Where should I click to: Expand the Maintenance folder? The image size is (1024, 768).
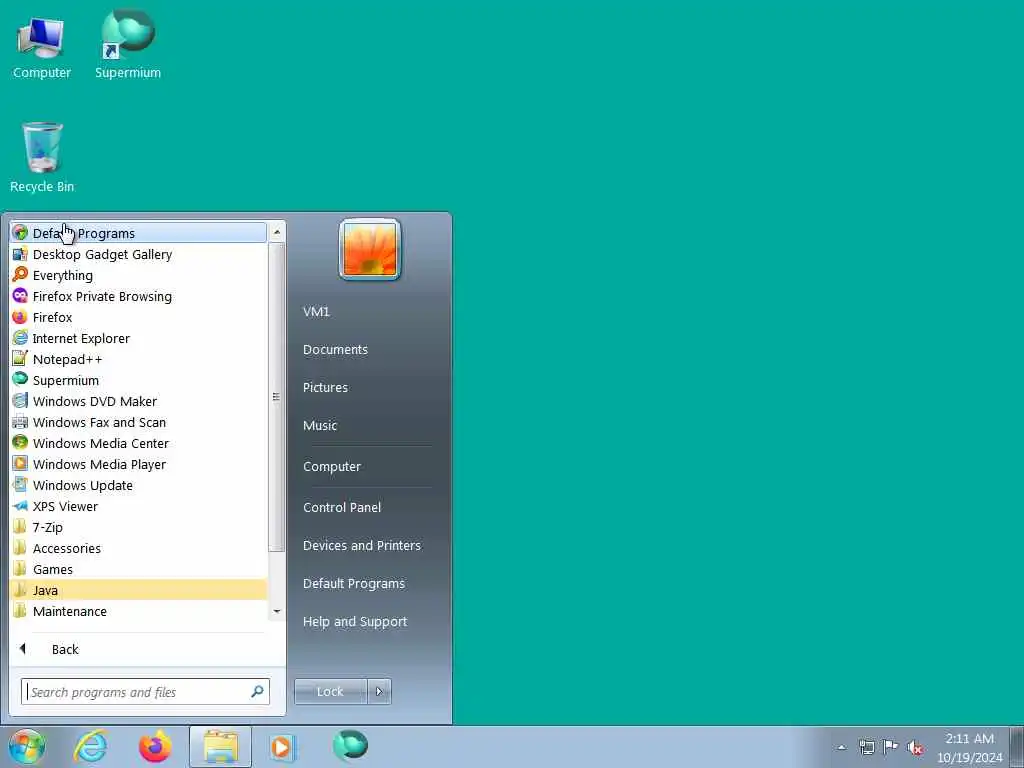138,611
